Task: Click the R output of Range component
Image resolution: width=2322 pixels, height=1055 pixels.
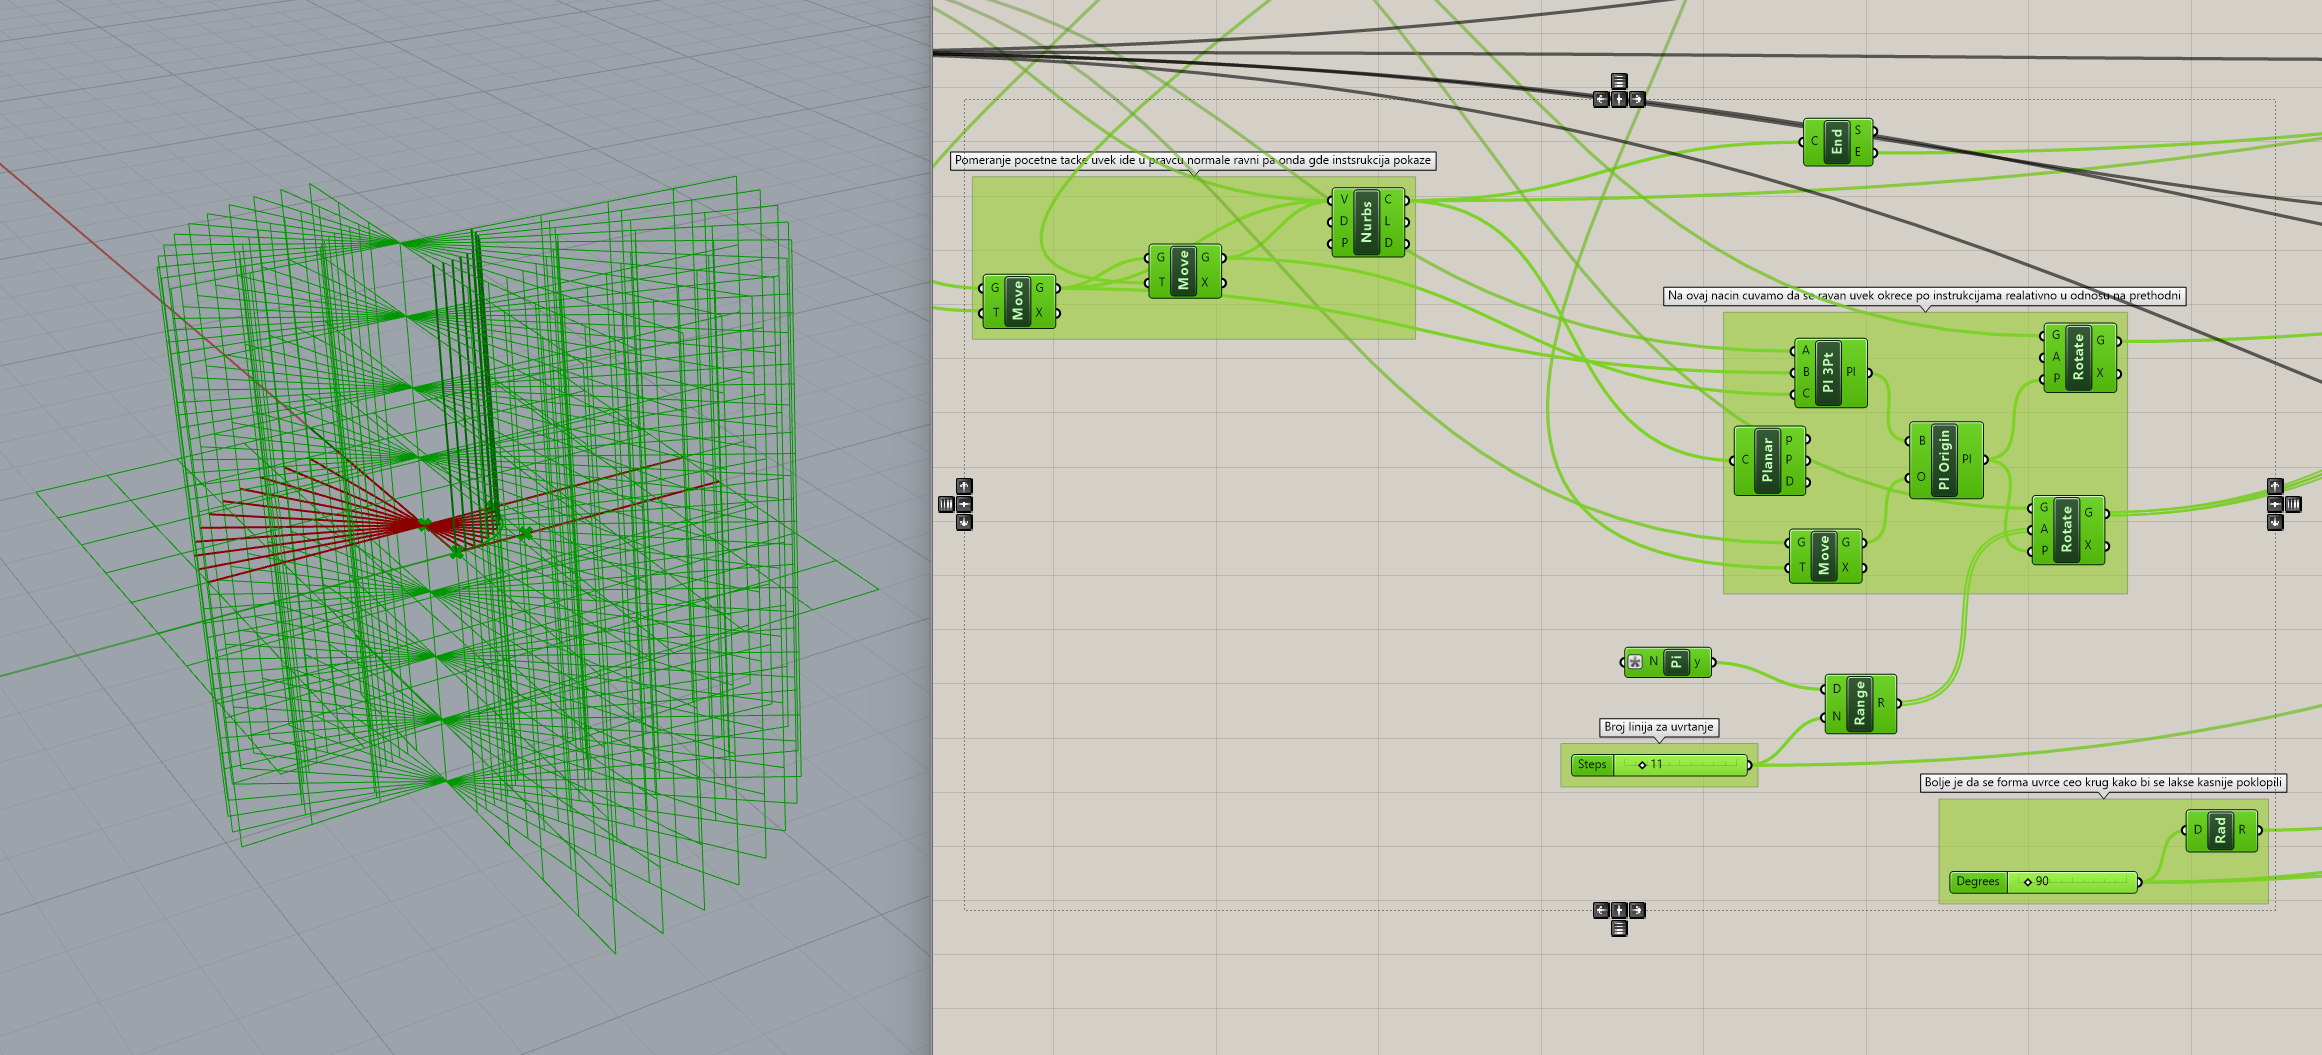Action: point(1882,704)
